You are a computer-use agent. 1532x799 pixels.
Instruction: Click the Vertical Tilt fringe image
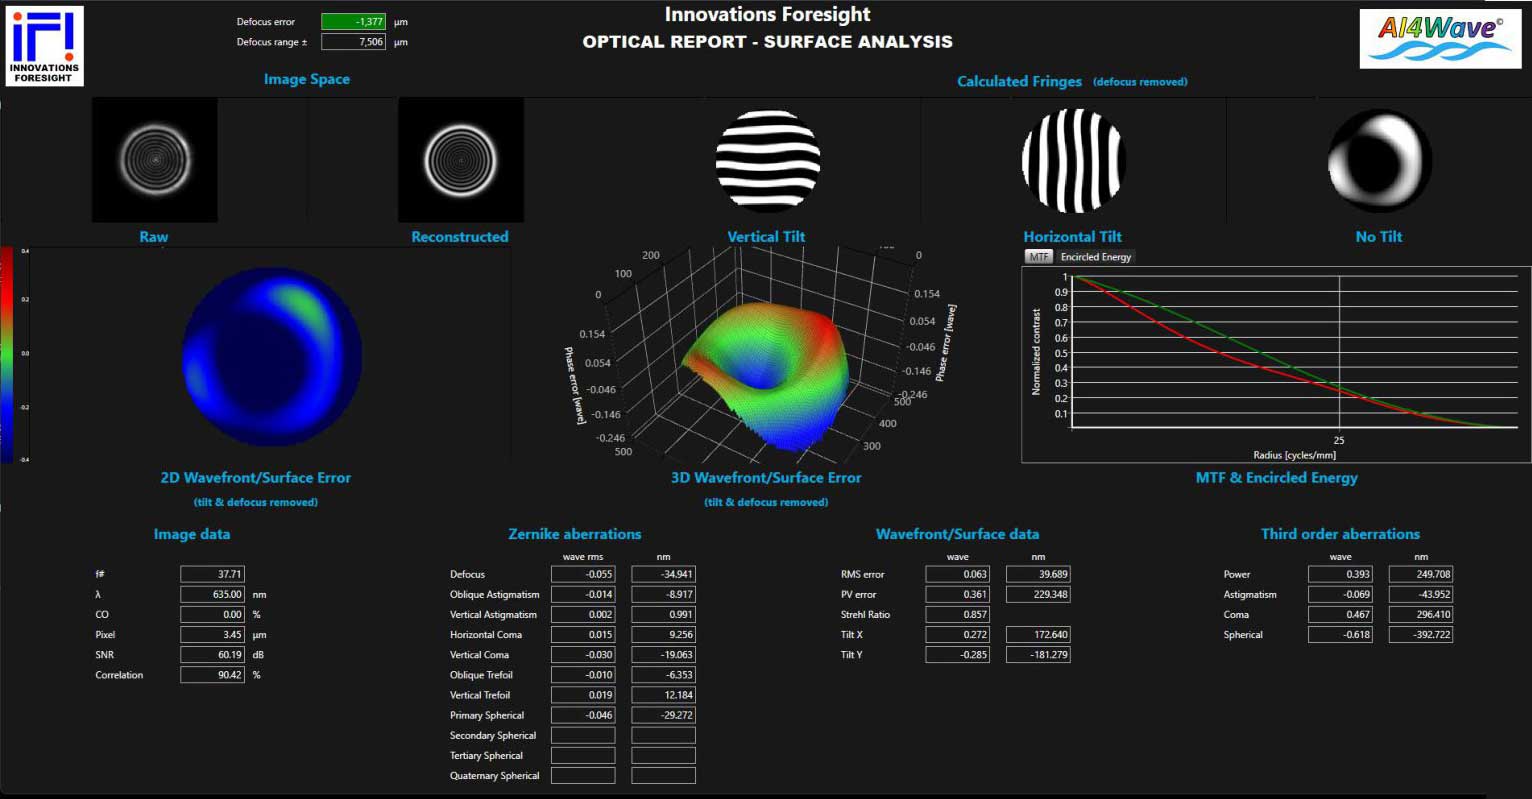tap(767, 161)
